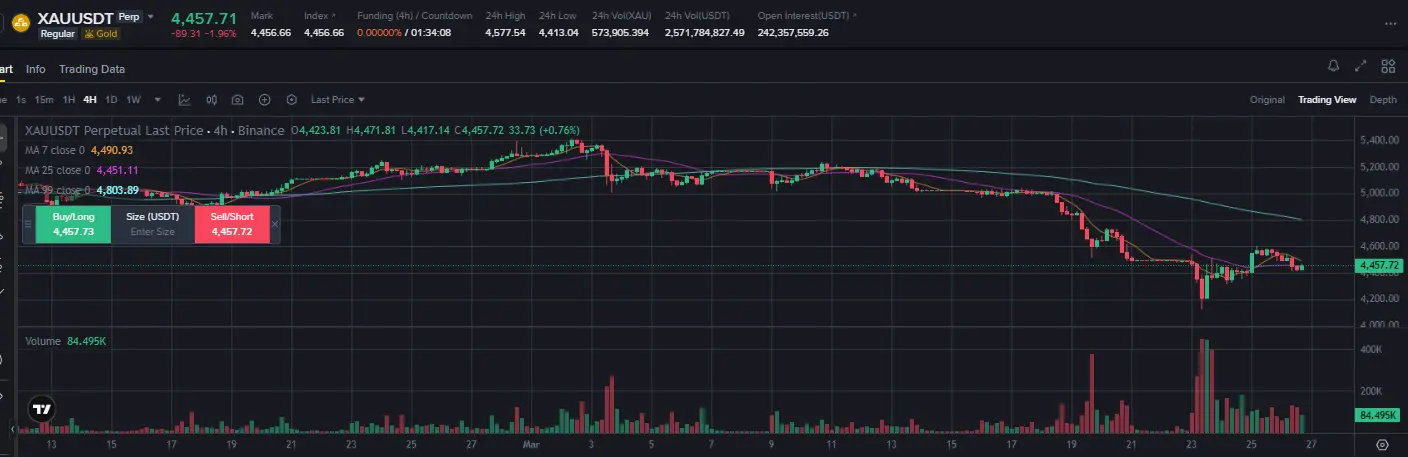Expand the Index price info caret
This screenshot has width=1408, height=457.
(334, 17)
